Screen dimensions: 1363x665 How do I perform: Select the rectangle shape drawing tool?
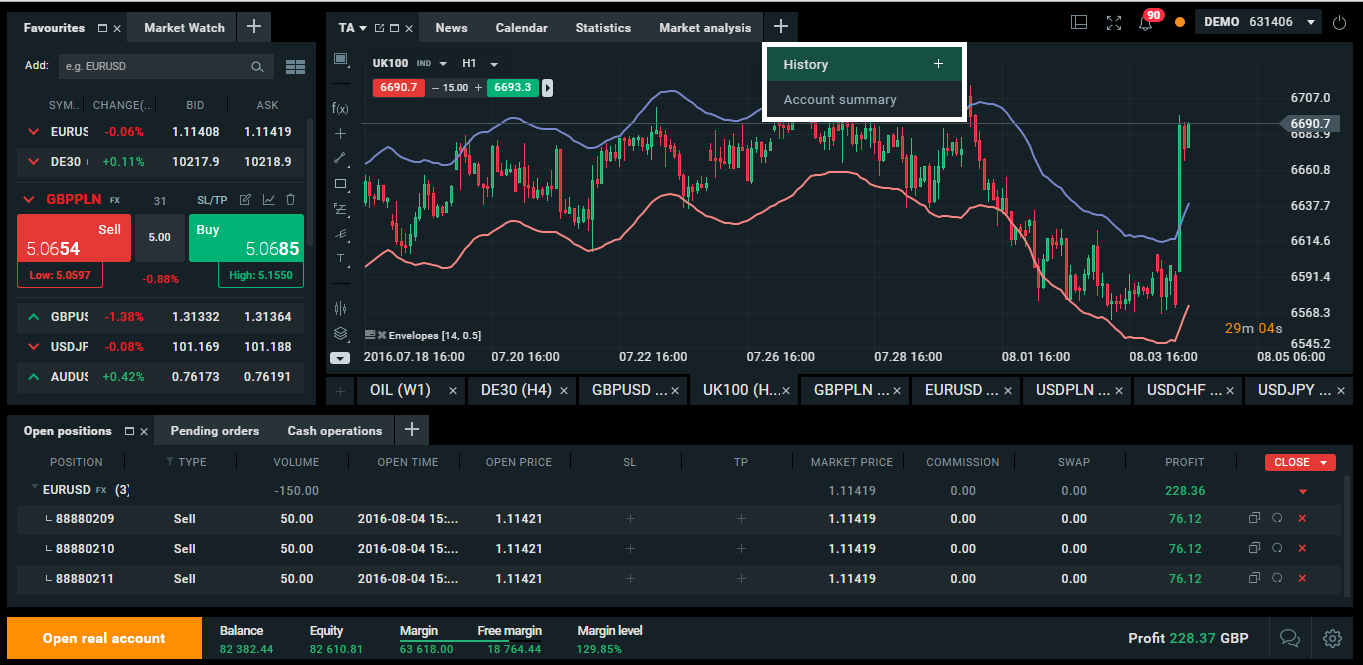[x=340, y=184]
